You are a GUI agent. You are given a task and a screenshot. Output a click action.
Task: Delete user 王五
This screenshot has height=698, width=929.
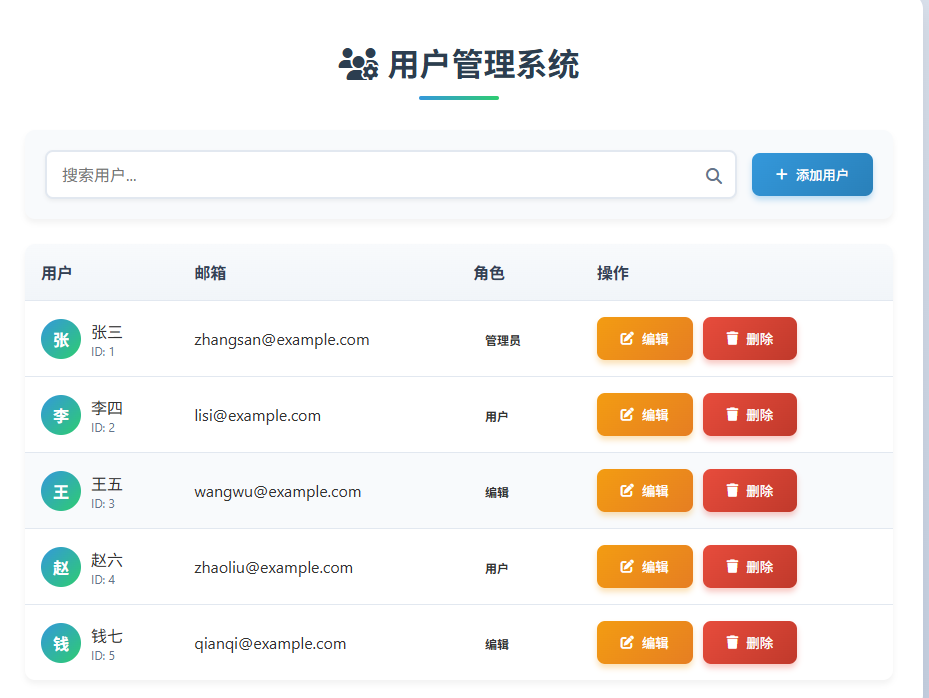point(749,491)
